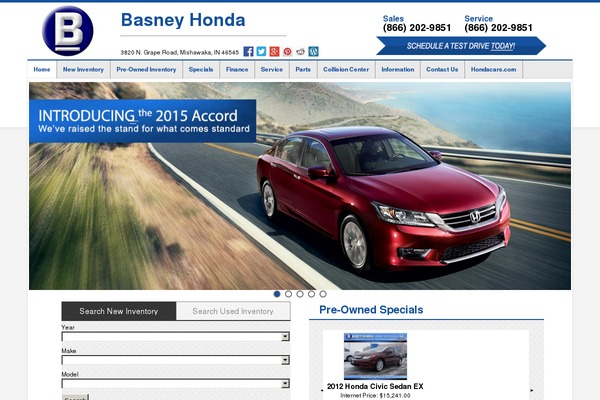Screen dimensions: 600x400
Task: Select the first slideshow dot
Action: (277, 294)
